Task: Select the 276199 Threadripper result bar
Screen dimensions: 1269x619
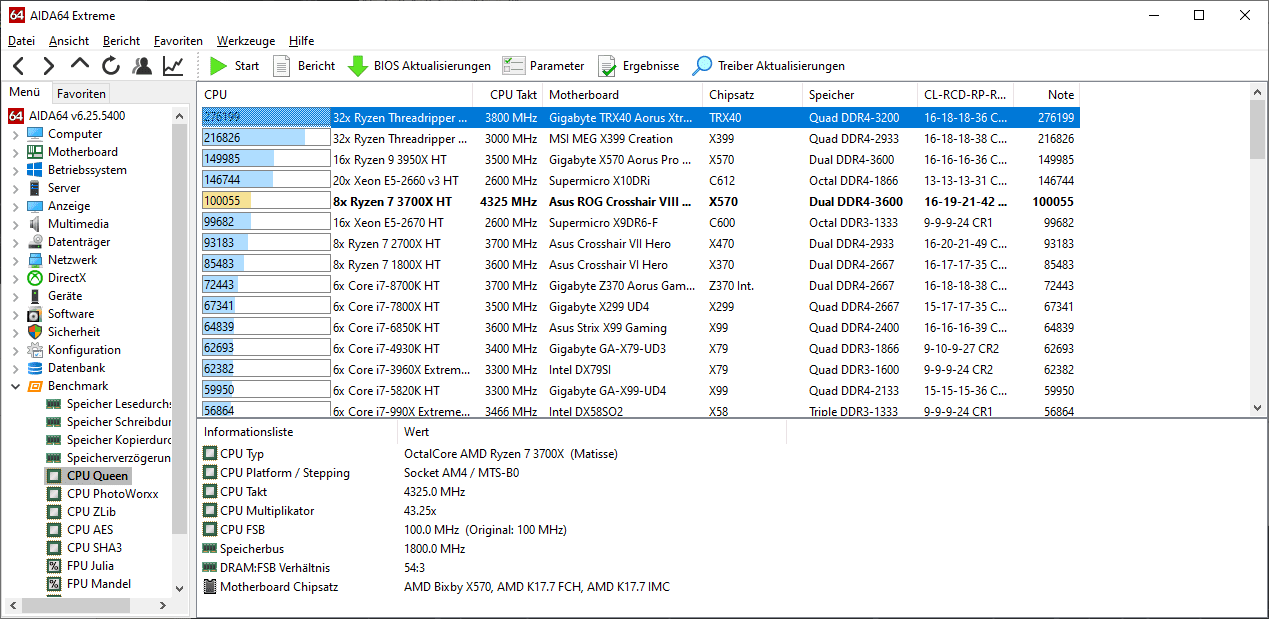Action: coord(266,117)
